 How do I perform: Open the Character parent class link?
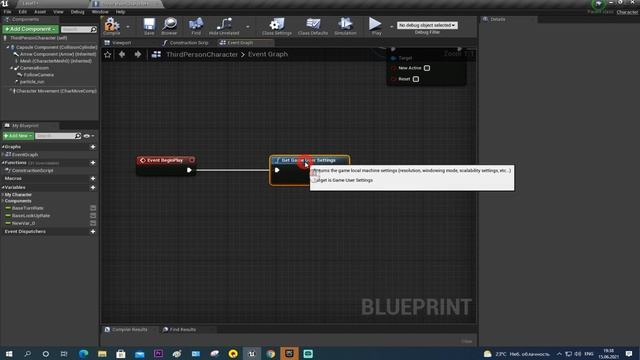(627, 12)
